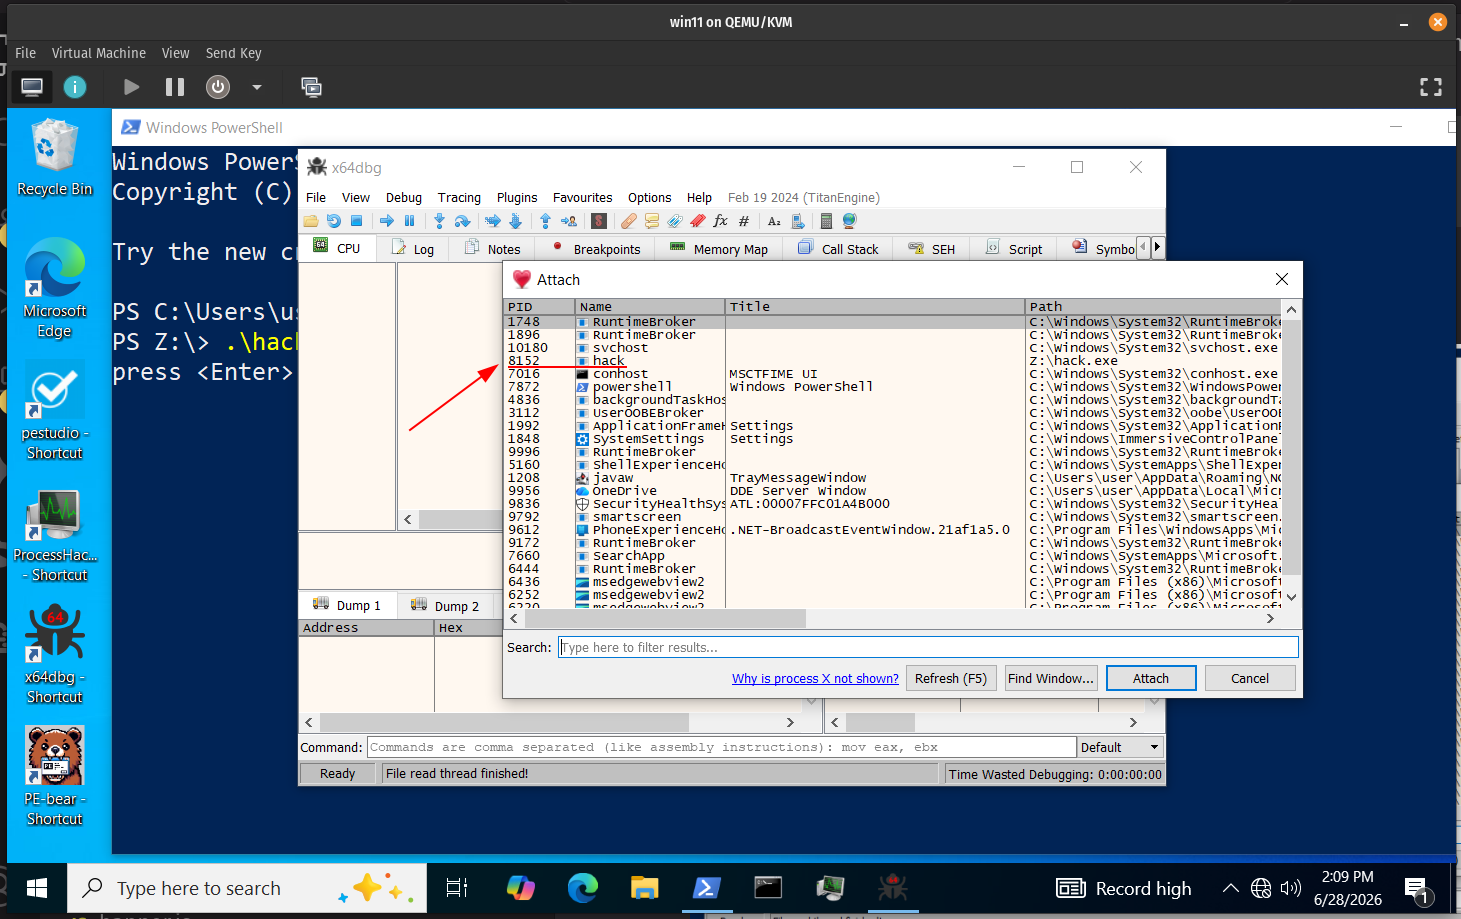The image size is (1461, 919).
Task: Switch to the Call Stack tab
Action: [839, 249]
